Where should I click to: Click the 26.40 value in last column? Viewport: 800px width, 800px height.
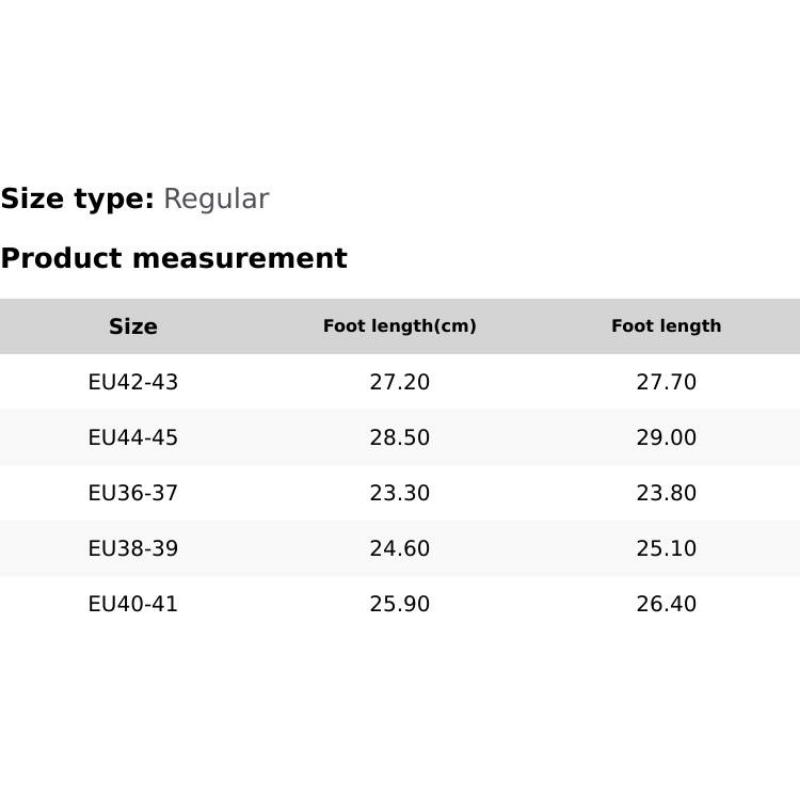pos(666,604)
